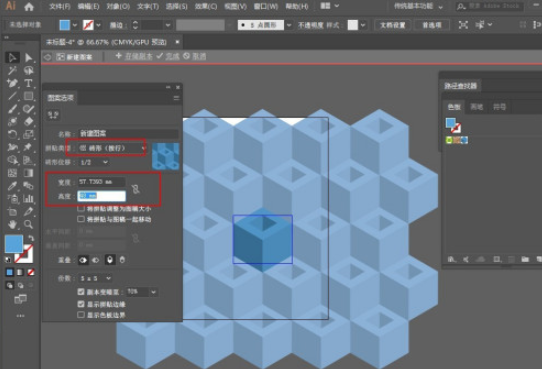Uncheck the dim copies checkbox
Image resolution: width=542 pixels, height=369 pixels.
point(81,292)
